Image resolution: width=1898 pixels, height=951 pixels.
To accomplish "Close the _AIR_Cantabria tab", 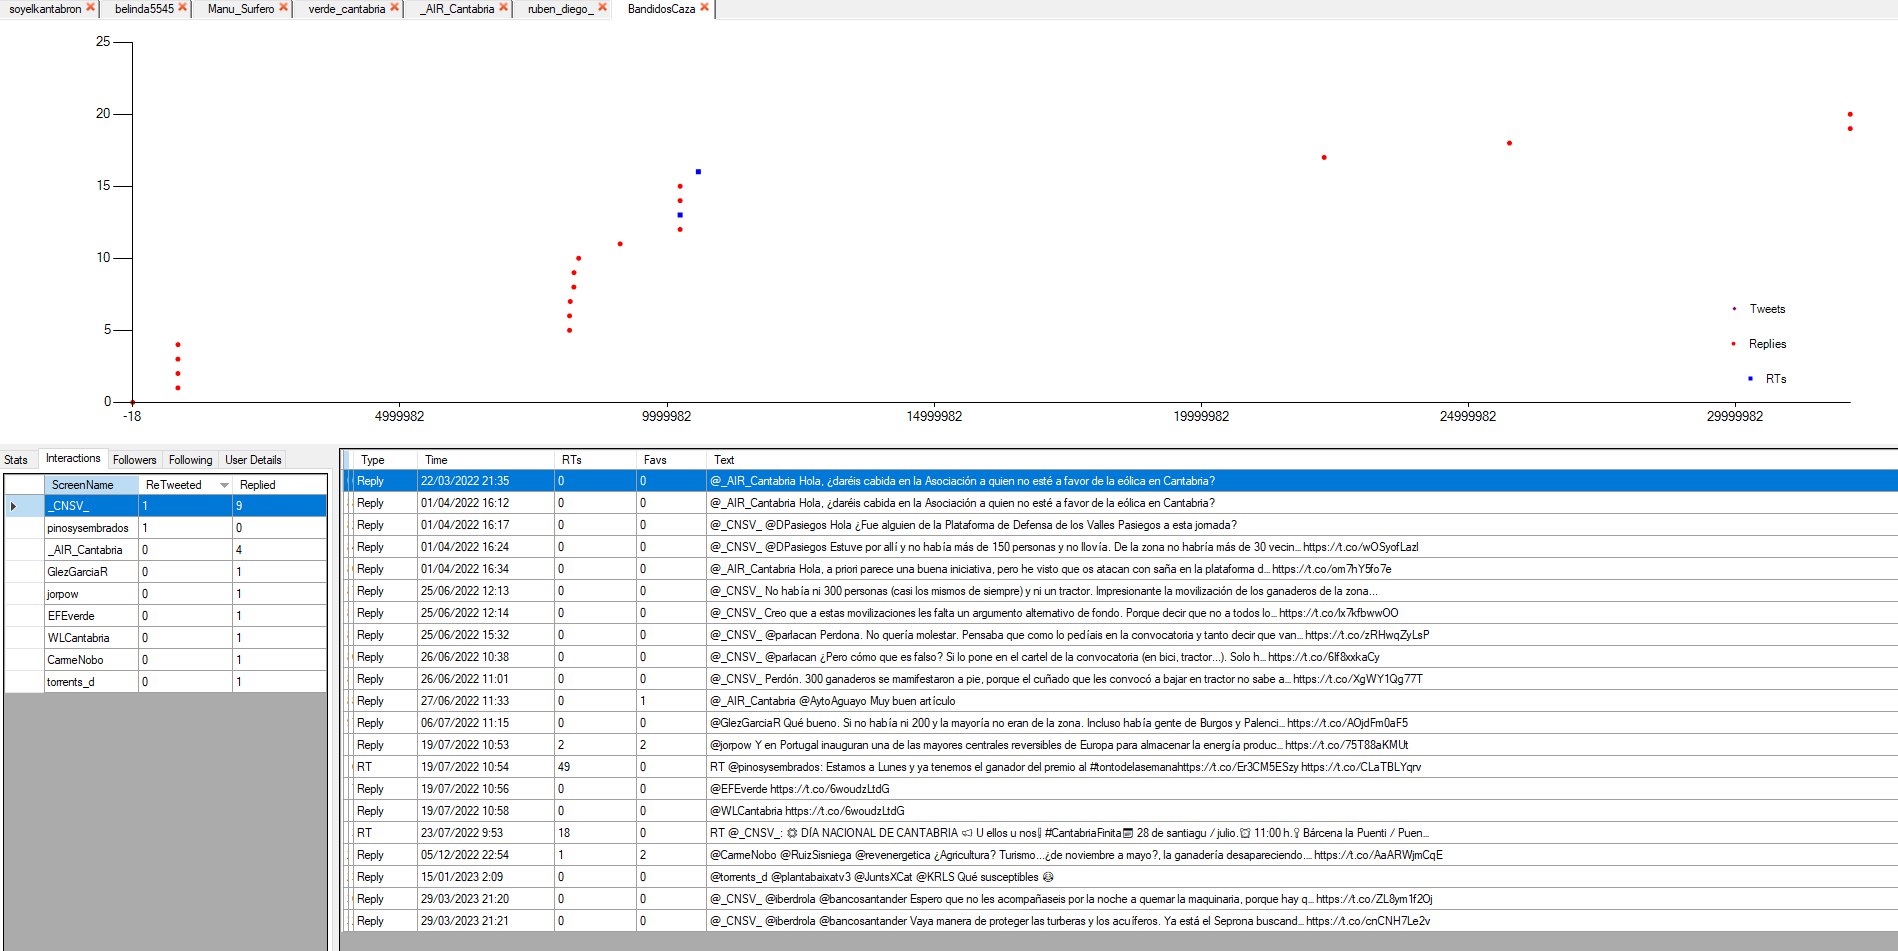I will pos(503,8).
